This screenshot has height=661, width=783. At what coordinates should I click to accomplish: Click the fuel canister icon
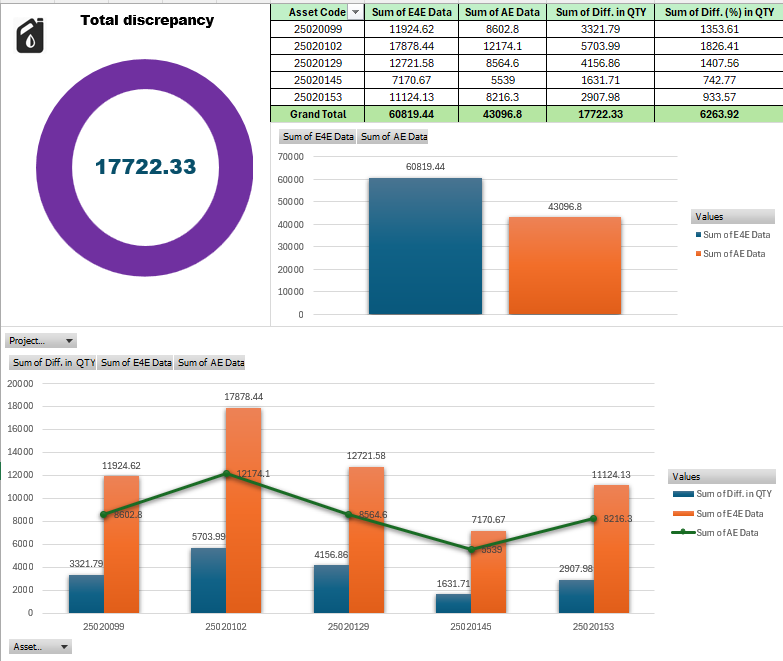[30, 35]
